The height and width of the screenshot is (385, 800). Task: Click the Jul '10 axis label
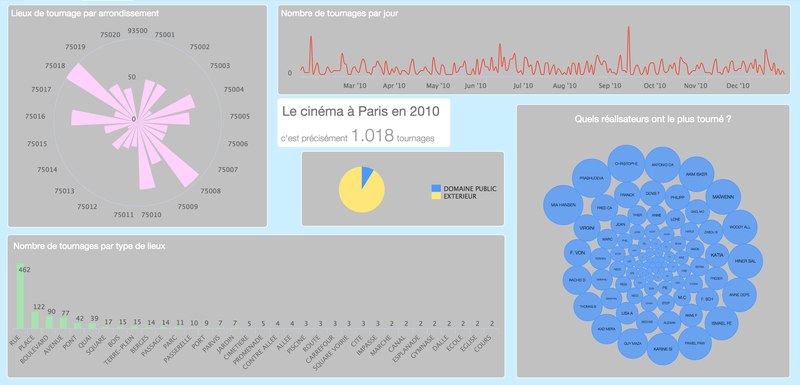pyautogui.click(x=523, y=86)
